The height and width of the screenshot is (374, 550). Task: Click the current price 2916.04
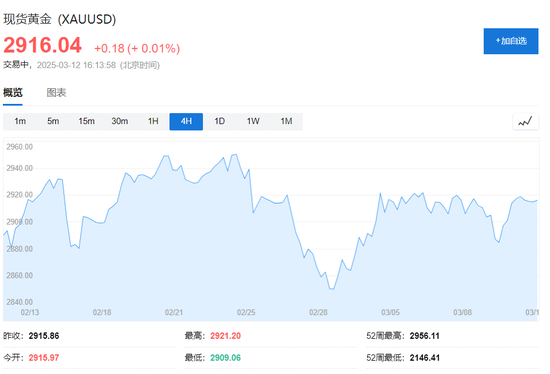coord(42,46)
